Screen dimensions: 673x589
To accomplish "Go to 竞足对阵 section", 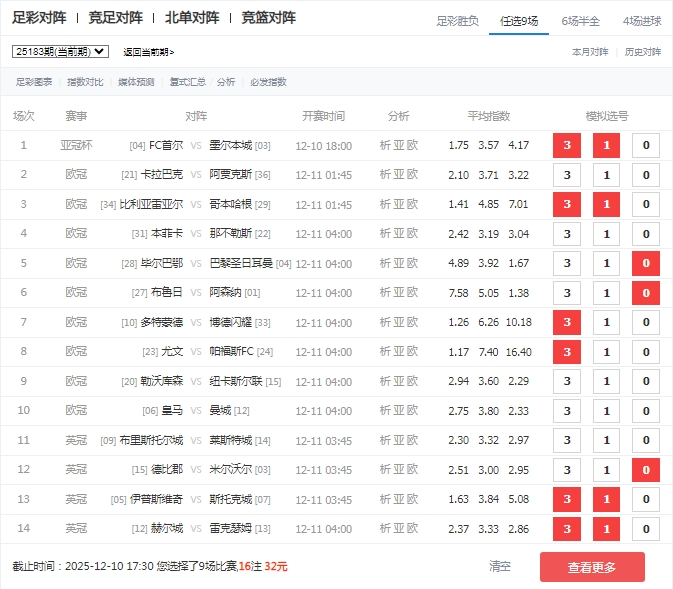I will point(115,18).
